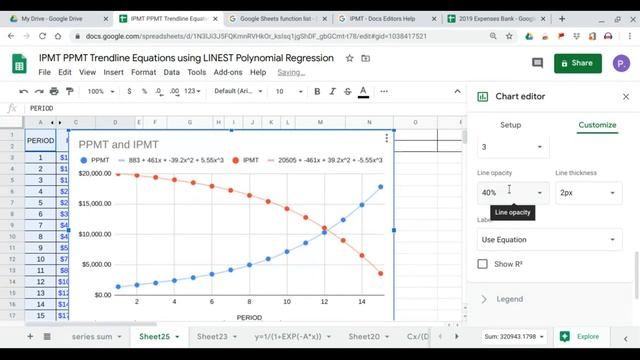Format as currency dollar icon
This screenshot has height=360, width=640.
(x=129, y=91)
